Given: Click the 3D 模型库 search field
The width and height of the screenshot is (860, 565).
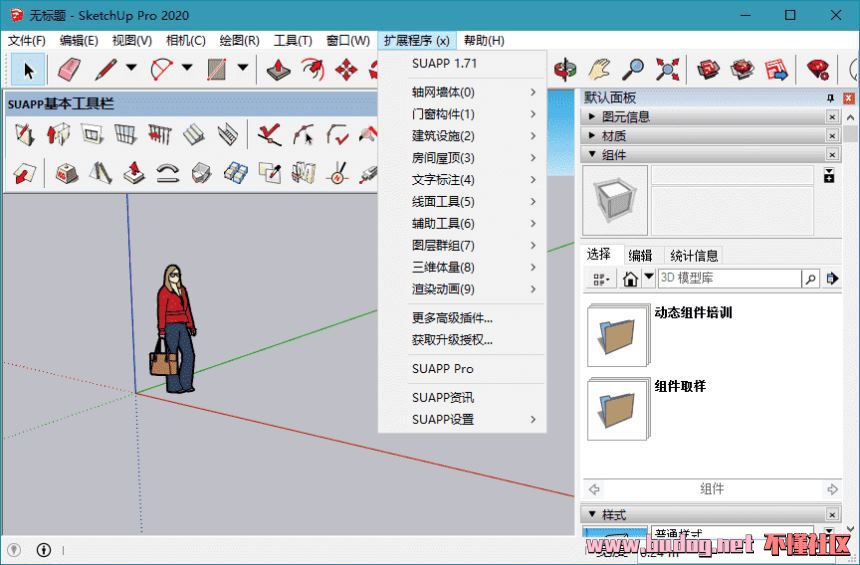Looking at the screenshot, I should (x=729, y=278).
